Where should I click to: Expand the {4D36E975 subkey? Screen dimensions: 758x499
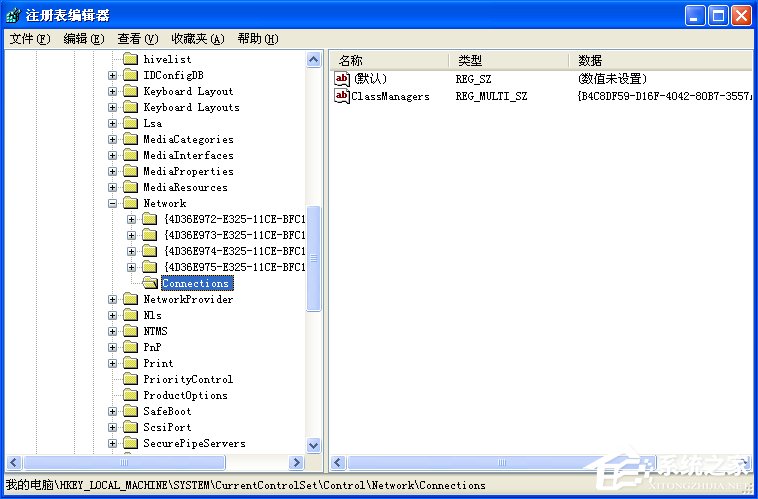[x=131, y=267]
